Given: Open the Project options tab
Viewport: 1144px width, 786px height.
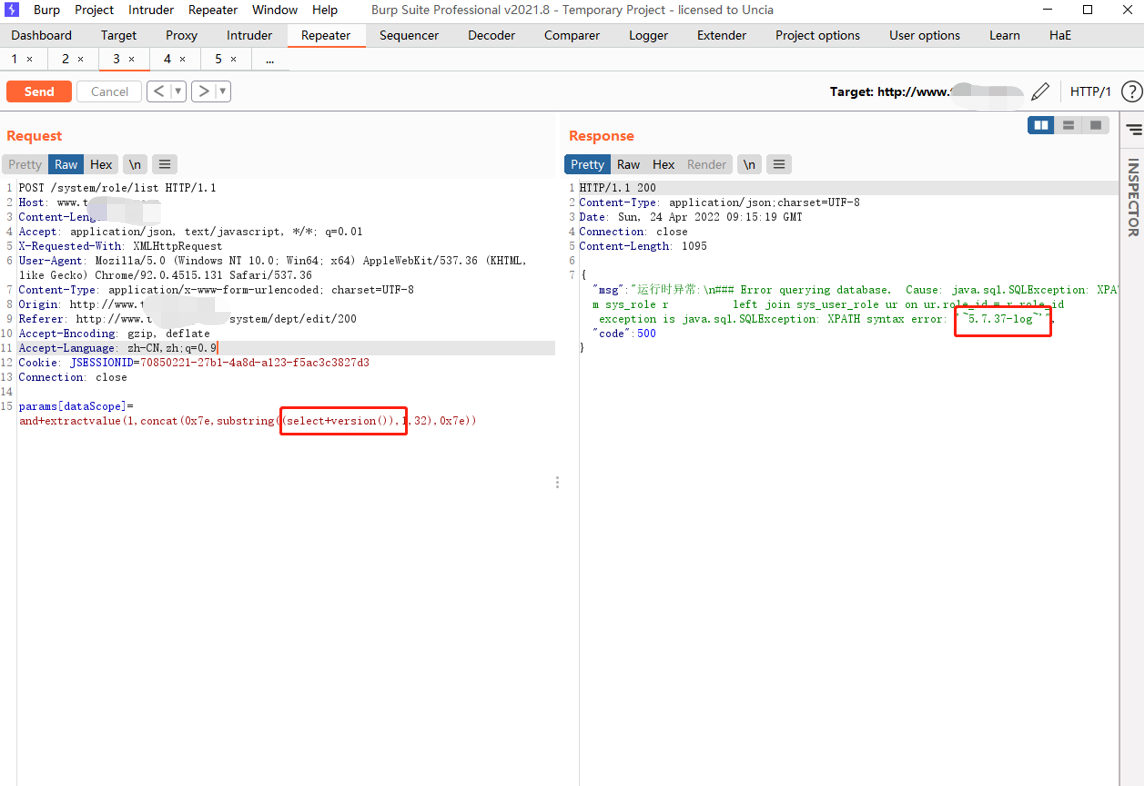Looking at the screenshot, I should coord(817,35).
